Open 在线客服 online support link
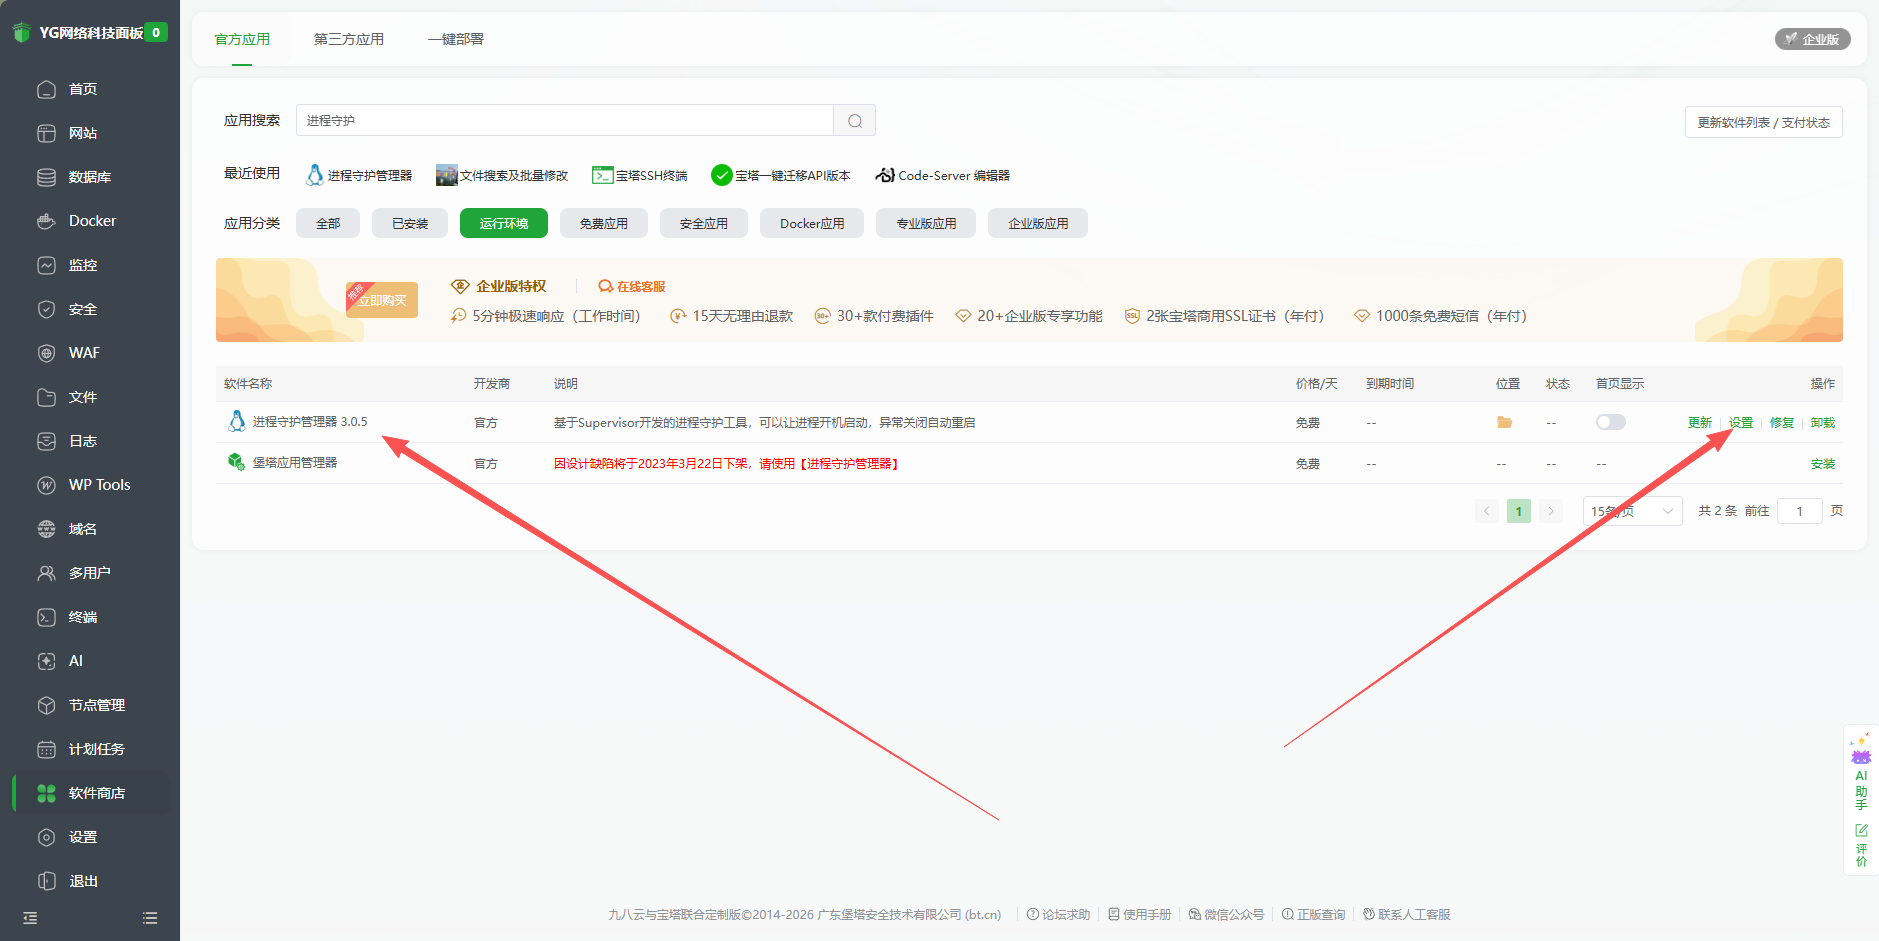The width and height of the screenshot is (1879, 941). pyautogui.click(x=632, y=286)
